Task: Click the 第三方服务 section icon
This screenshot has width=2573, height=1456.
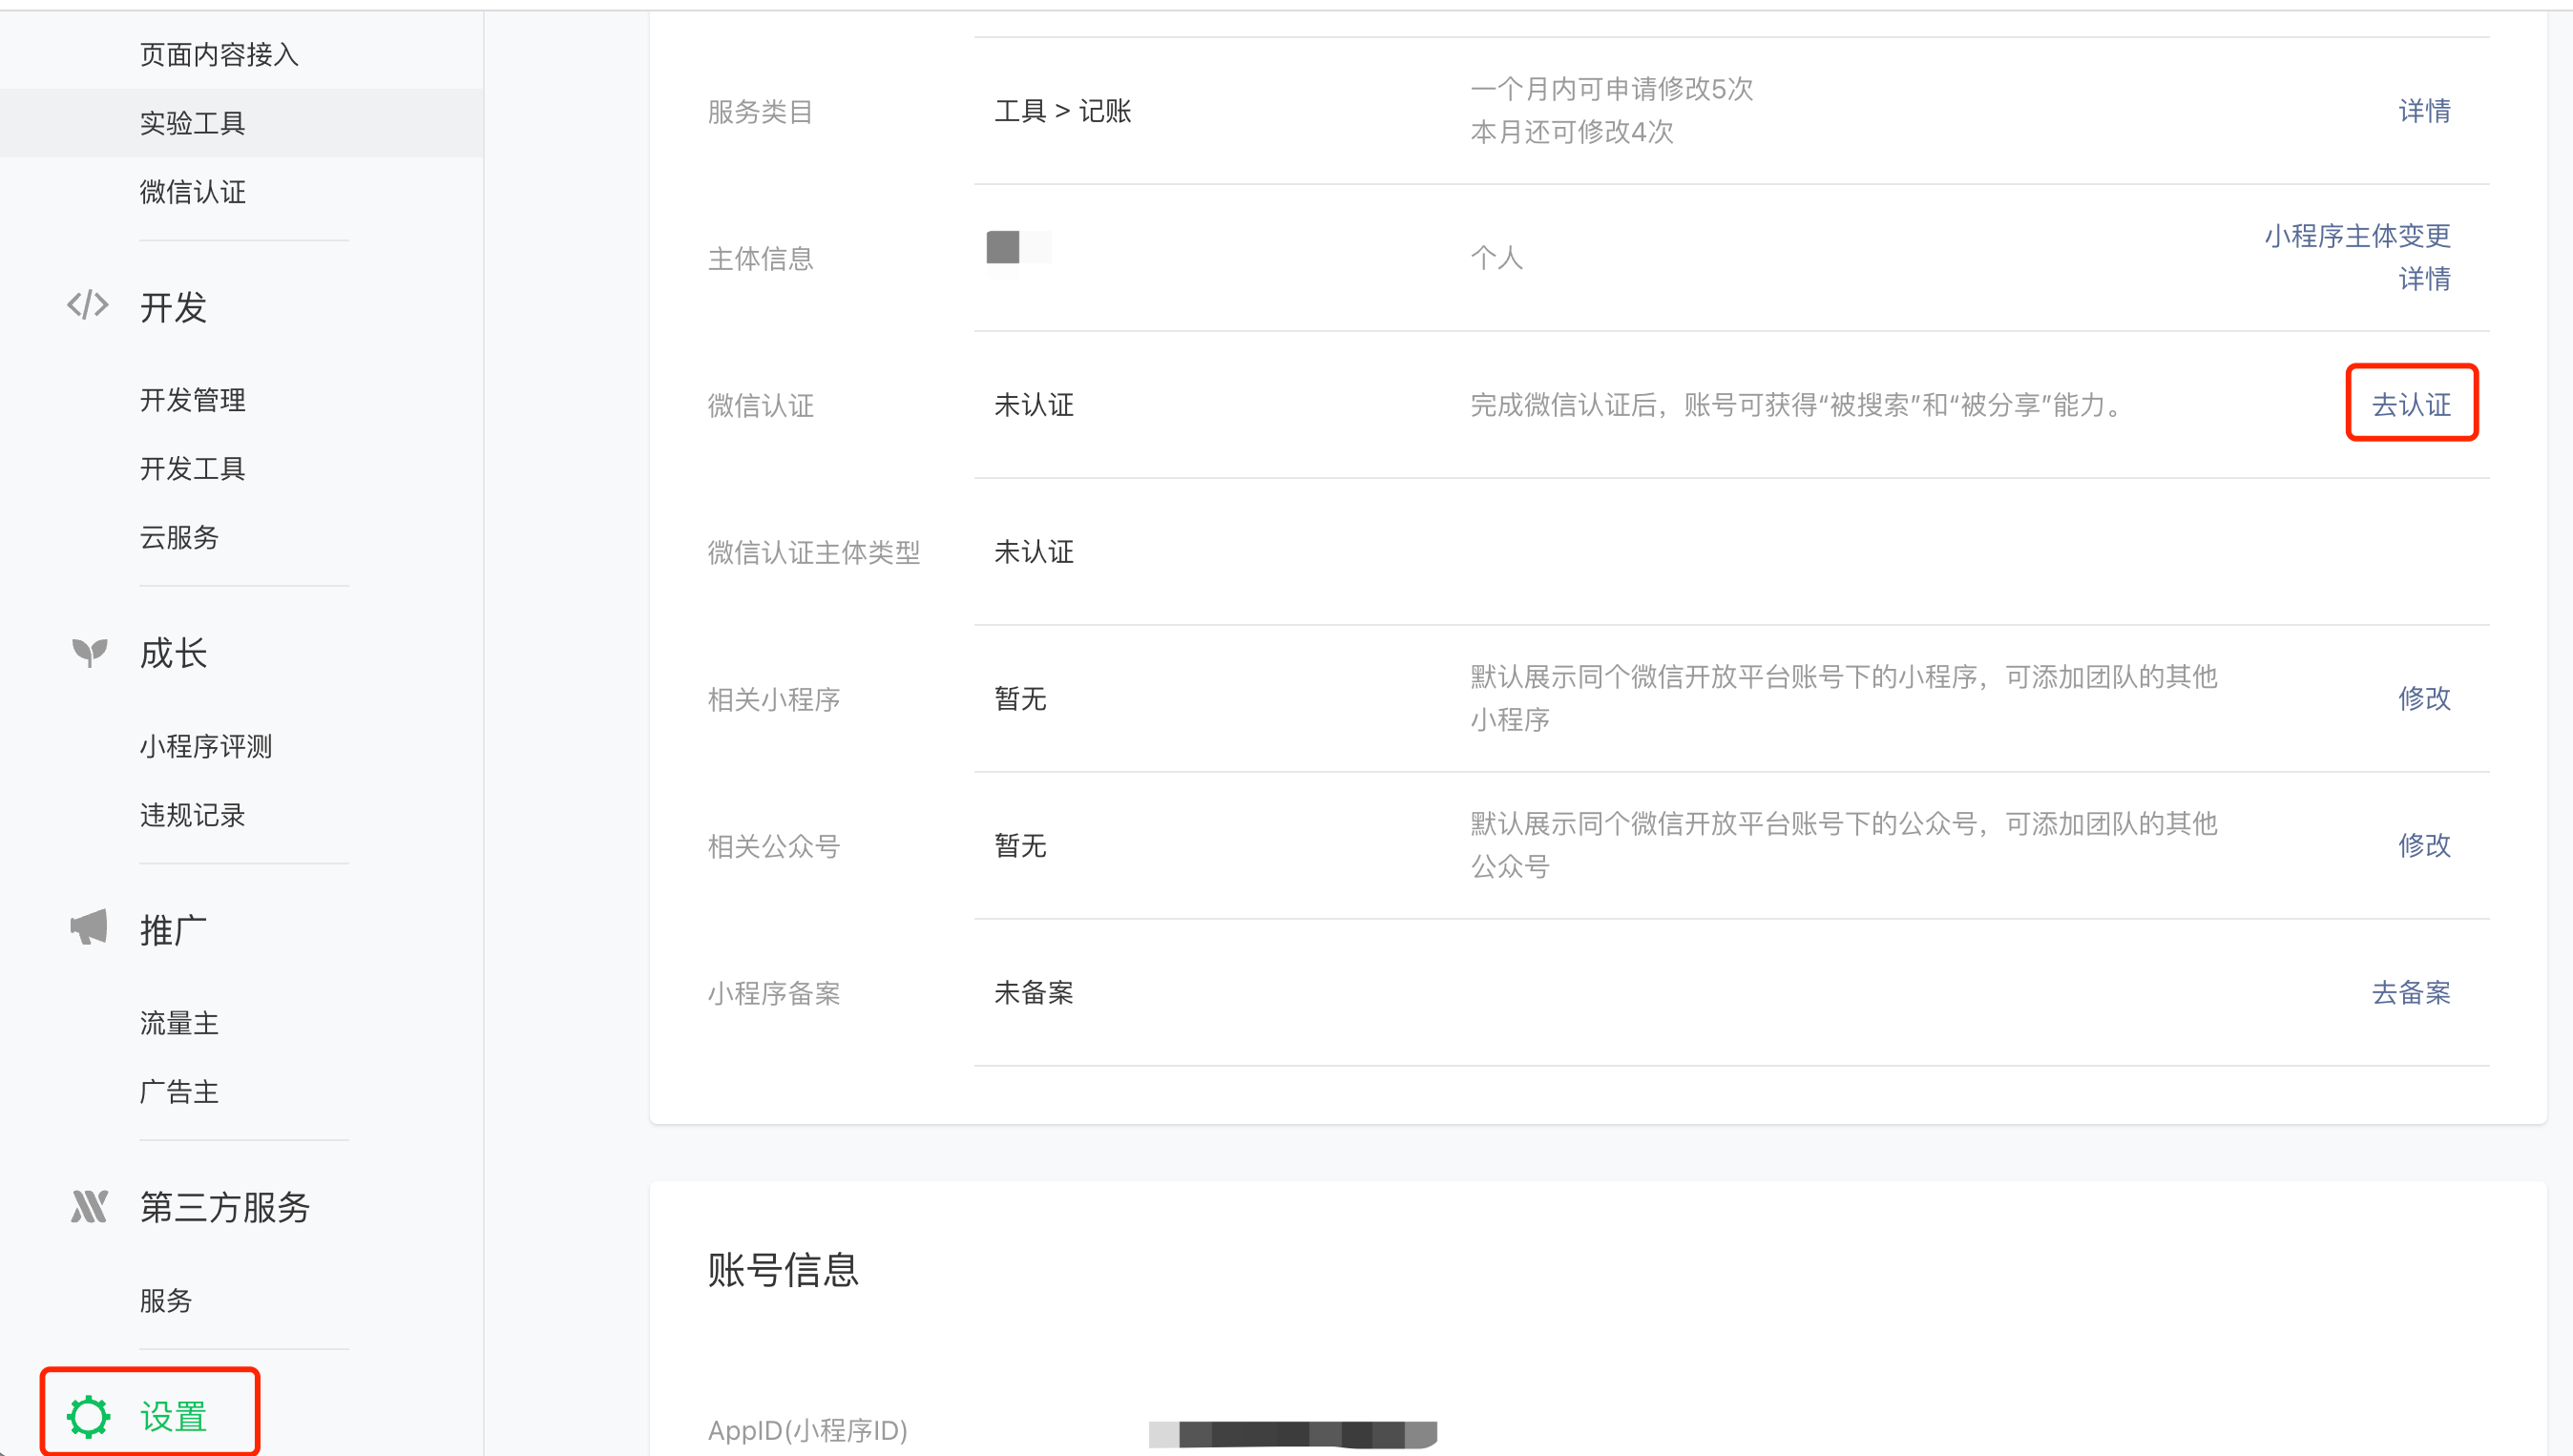Action: (89, 1206)
